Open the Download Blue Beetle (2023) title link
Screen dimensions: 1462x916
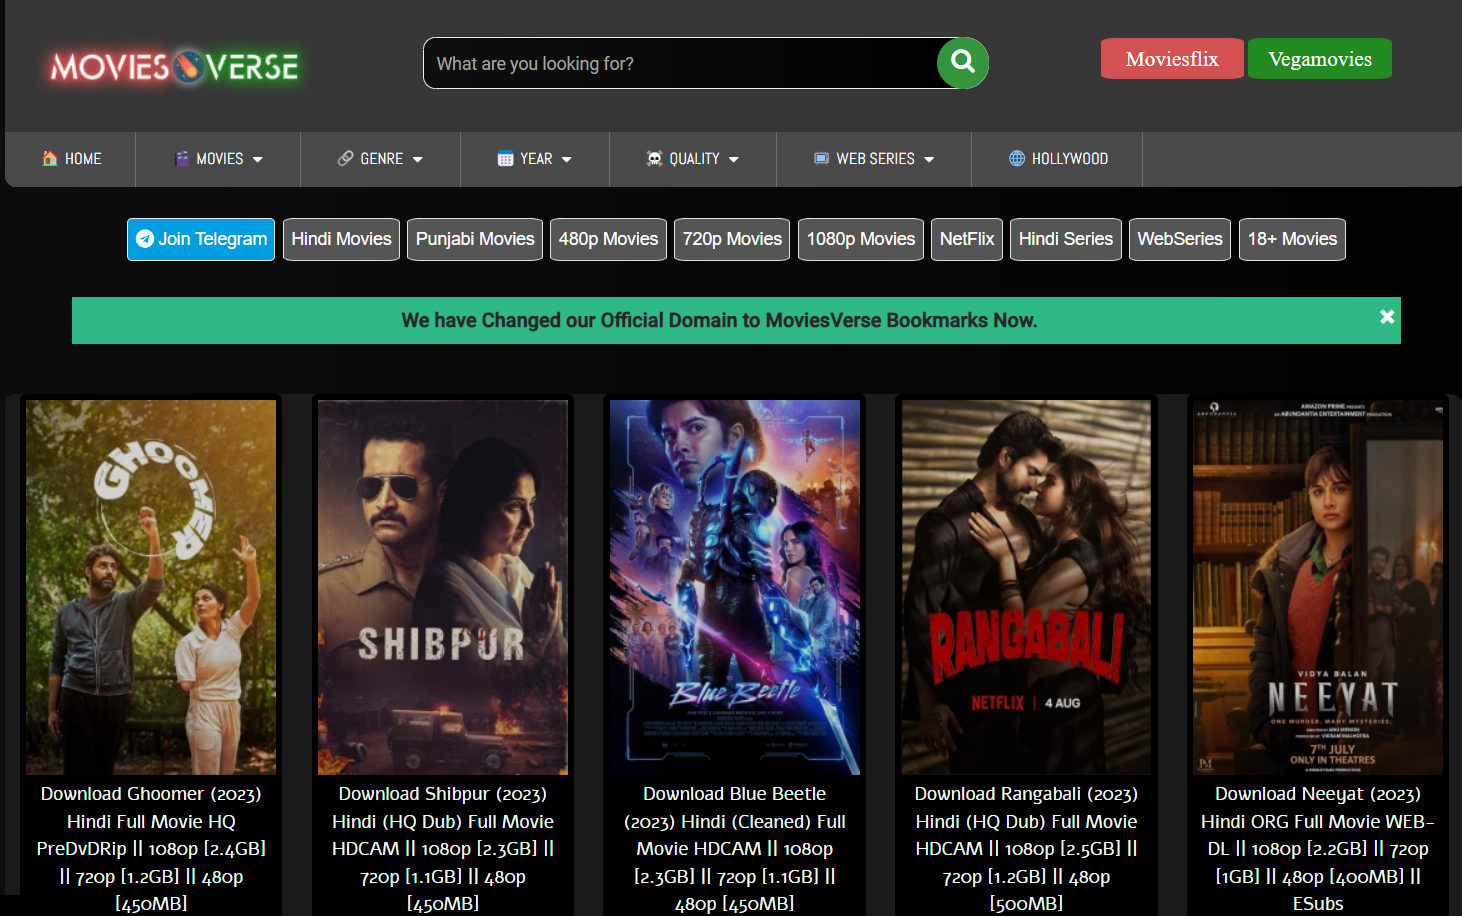(x=735, y=848)
